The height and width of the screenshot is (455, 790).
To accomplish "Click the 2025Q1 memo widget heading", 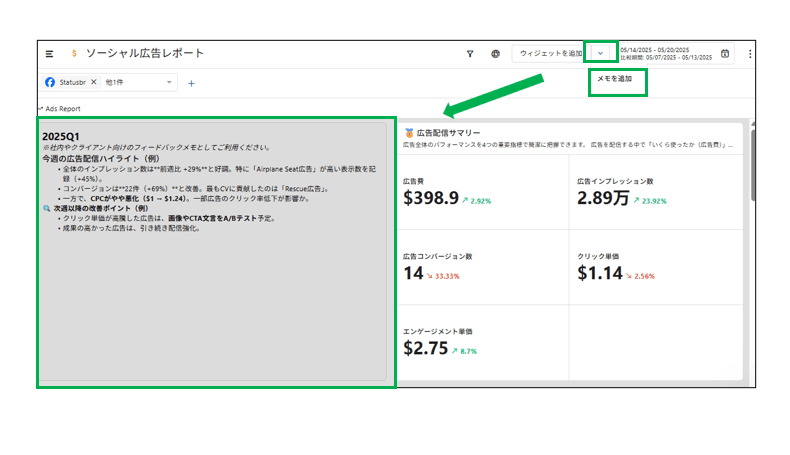I will tap(60, 136).
